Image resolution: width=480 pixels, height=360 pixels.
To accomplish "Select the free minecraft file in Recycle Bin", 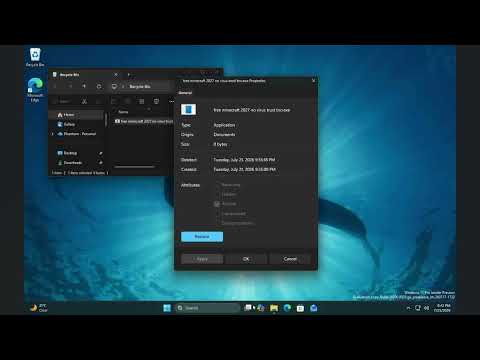I will pyautogui.click(x=144, y=121).
